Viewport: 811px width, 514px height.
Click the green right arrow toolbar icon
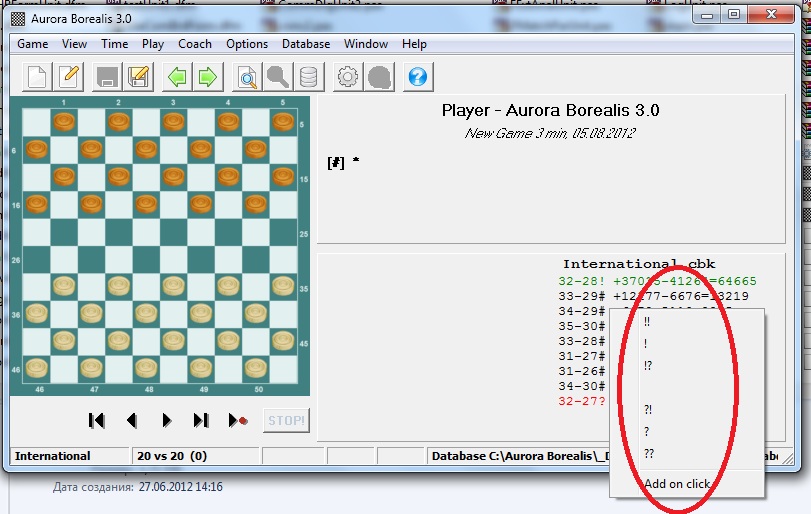[x=208, y=76]
